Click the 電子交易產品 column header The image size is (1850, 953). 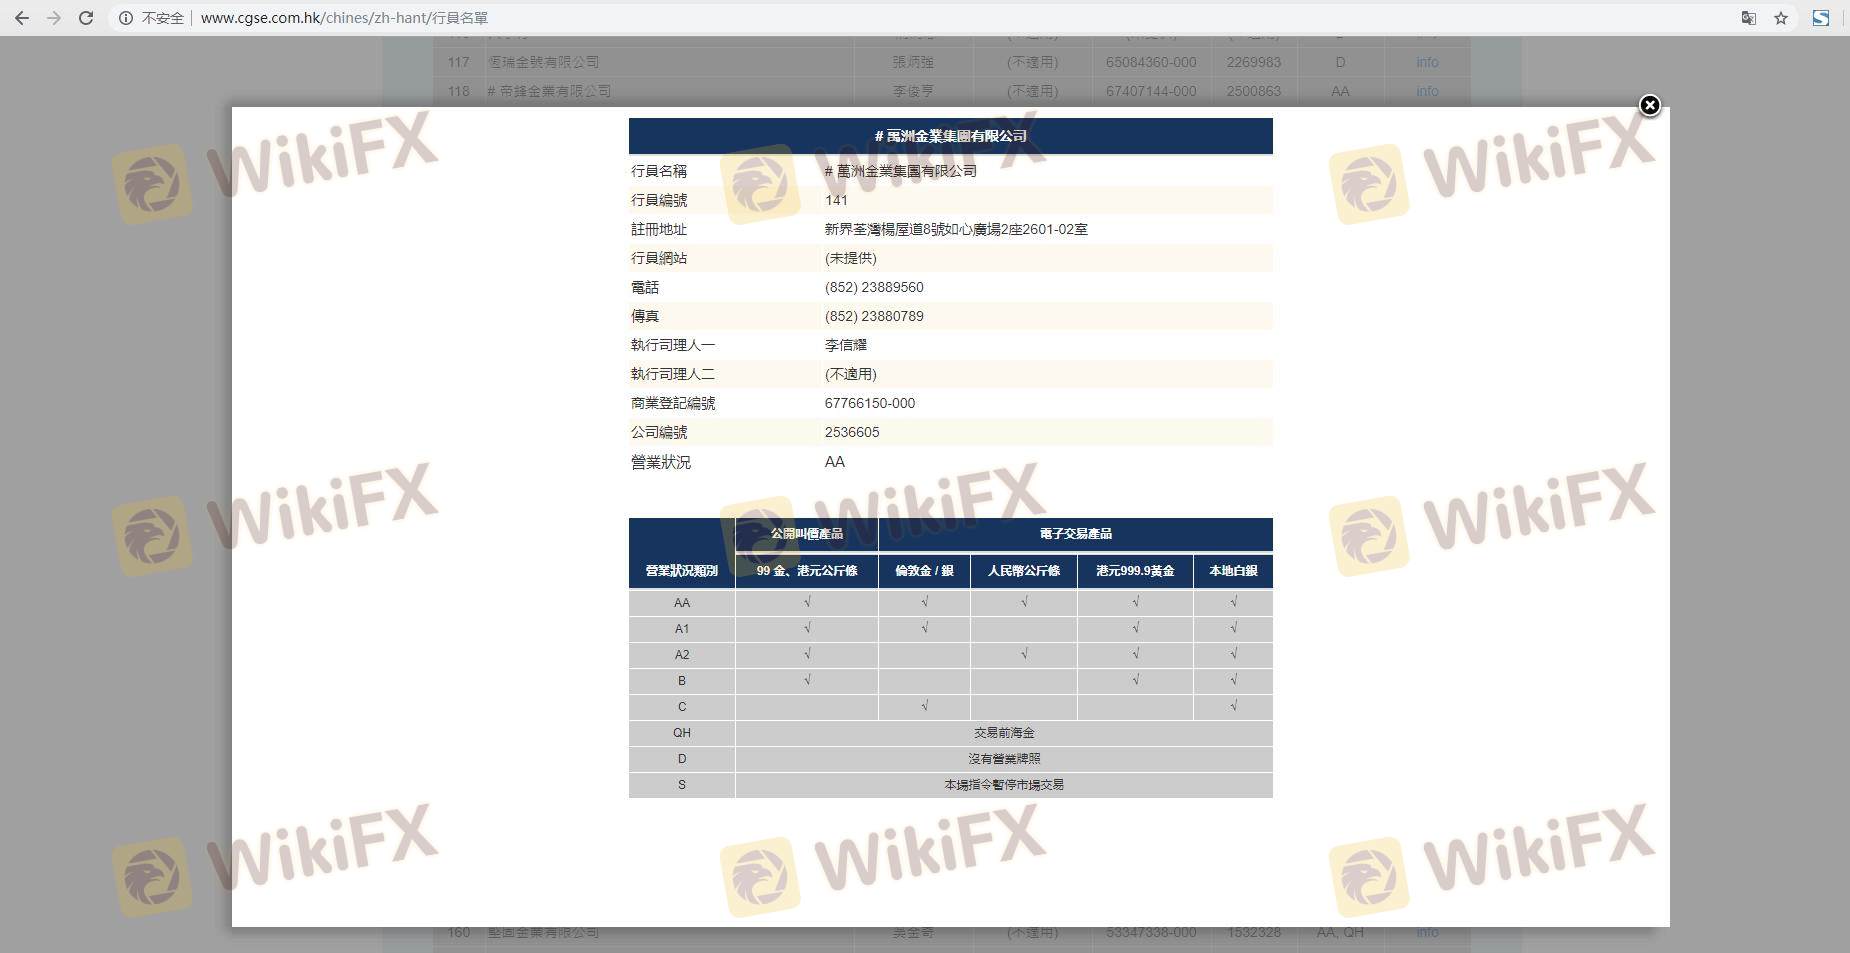[1075, 534]
